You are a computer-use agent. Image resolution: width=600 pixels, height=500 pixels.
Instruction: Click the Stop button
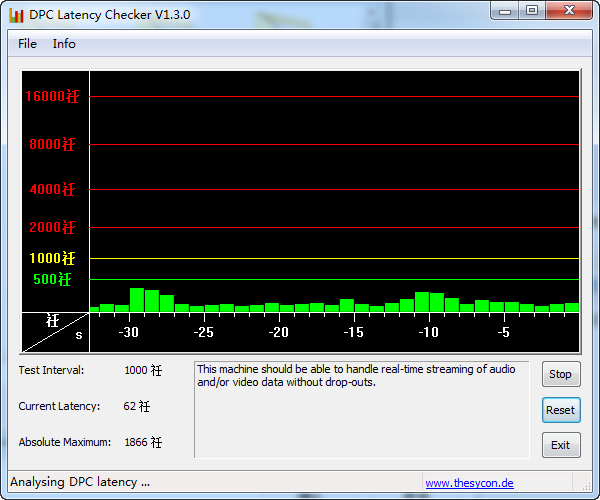561,374
